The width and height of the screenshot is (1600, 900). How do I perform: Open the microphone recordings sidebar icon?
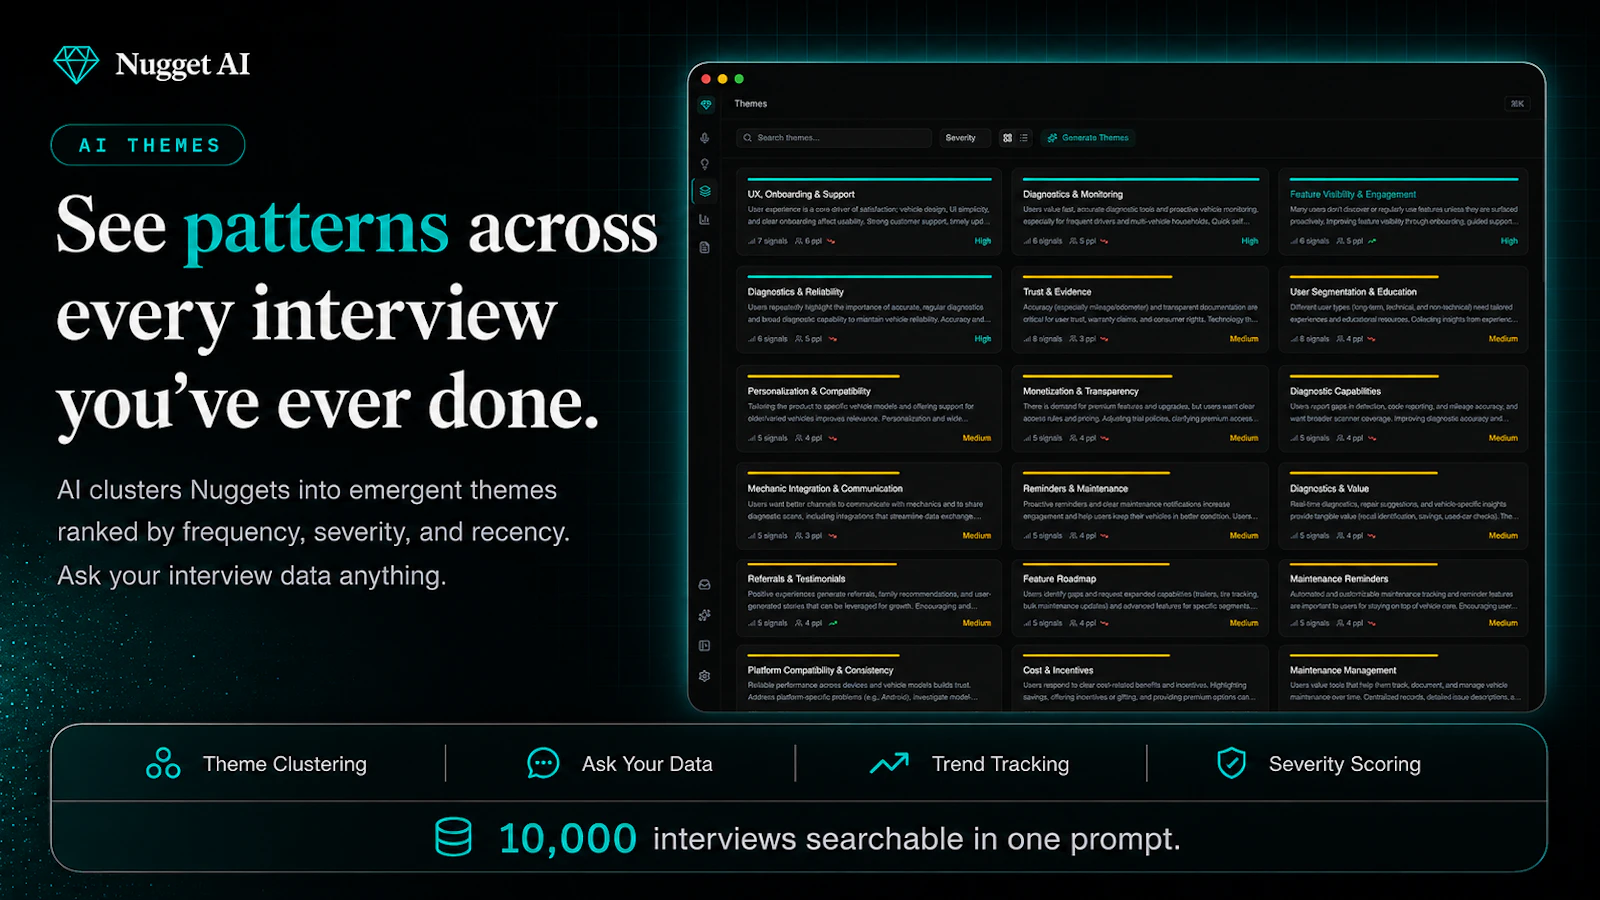[x=705, y=138]
